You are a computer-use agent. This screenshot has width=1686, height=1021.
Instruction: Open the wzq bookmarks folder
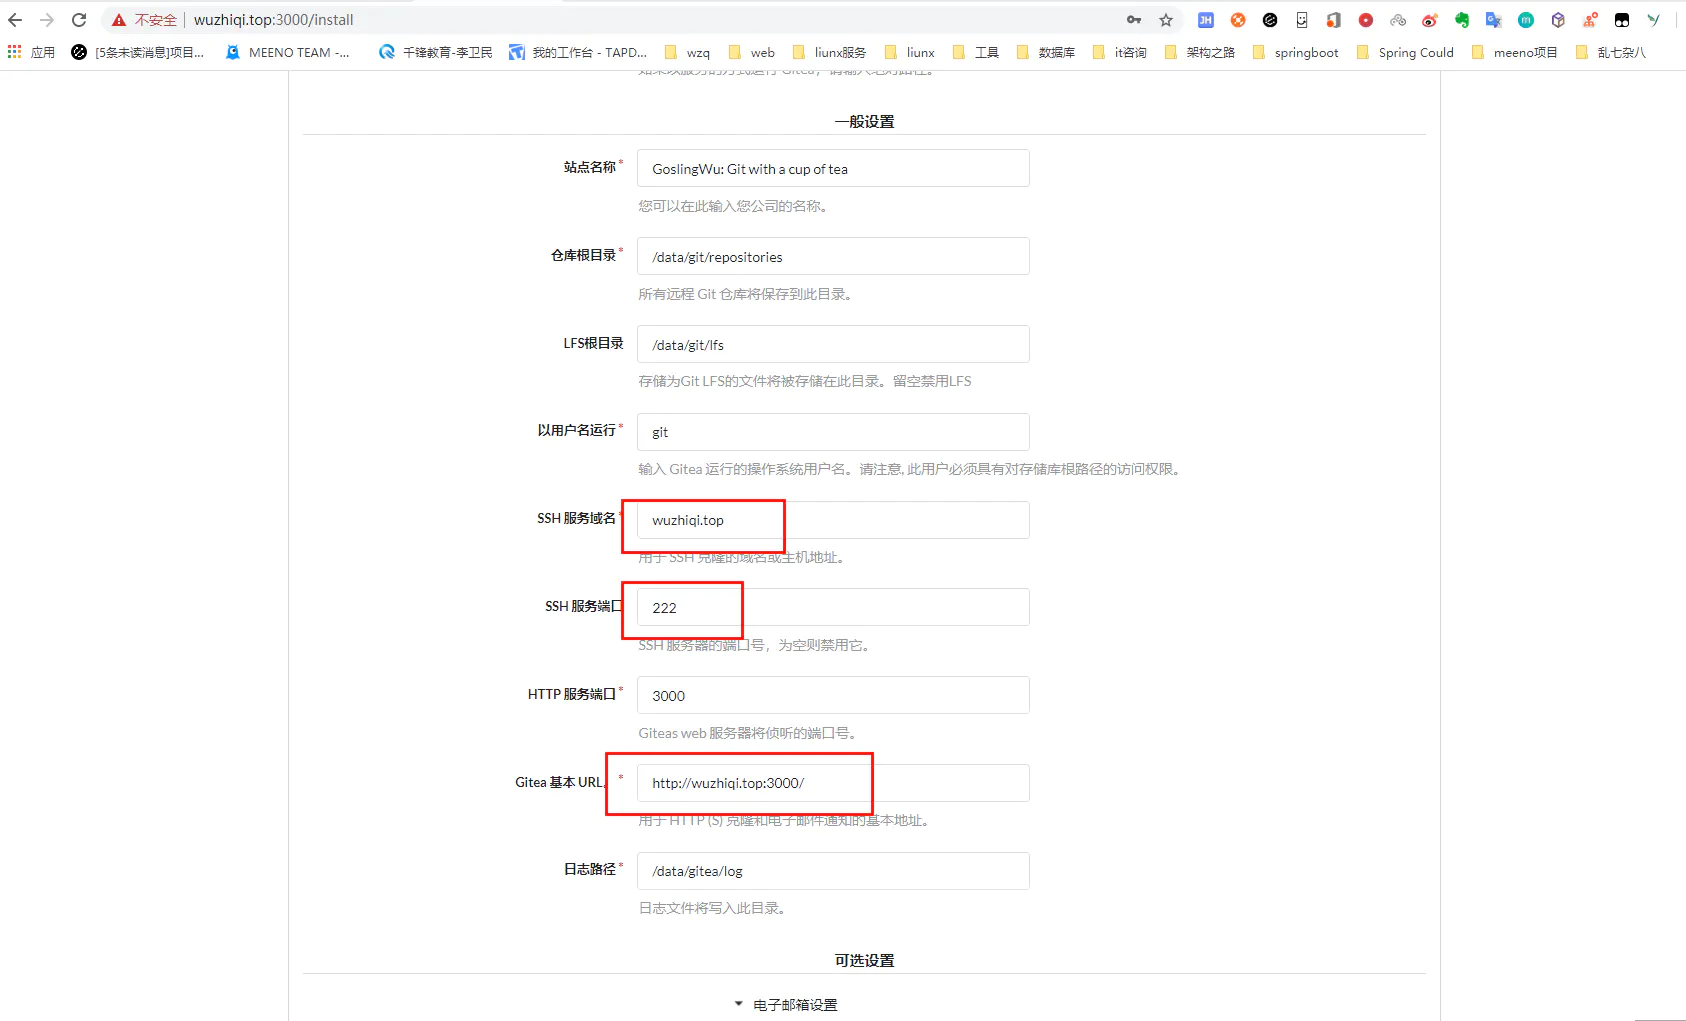click(x=688, y=52)
